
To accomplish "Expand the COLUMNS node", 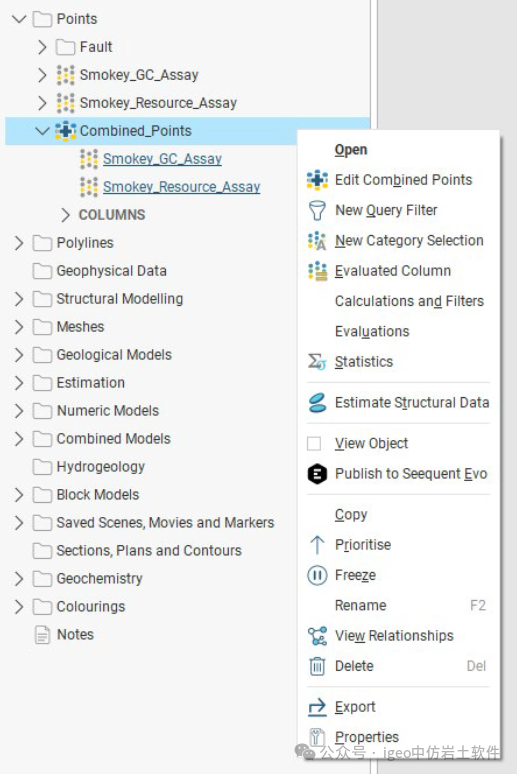I will (x=65, y=215).
